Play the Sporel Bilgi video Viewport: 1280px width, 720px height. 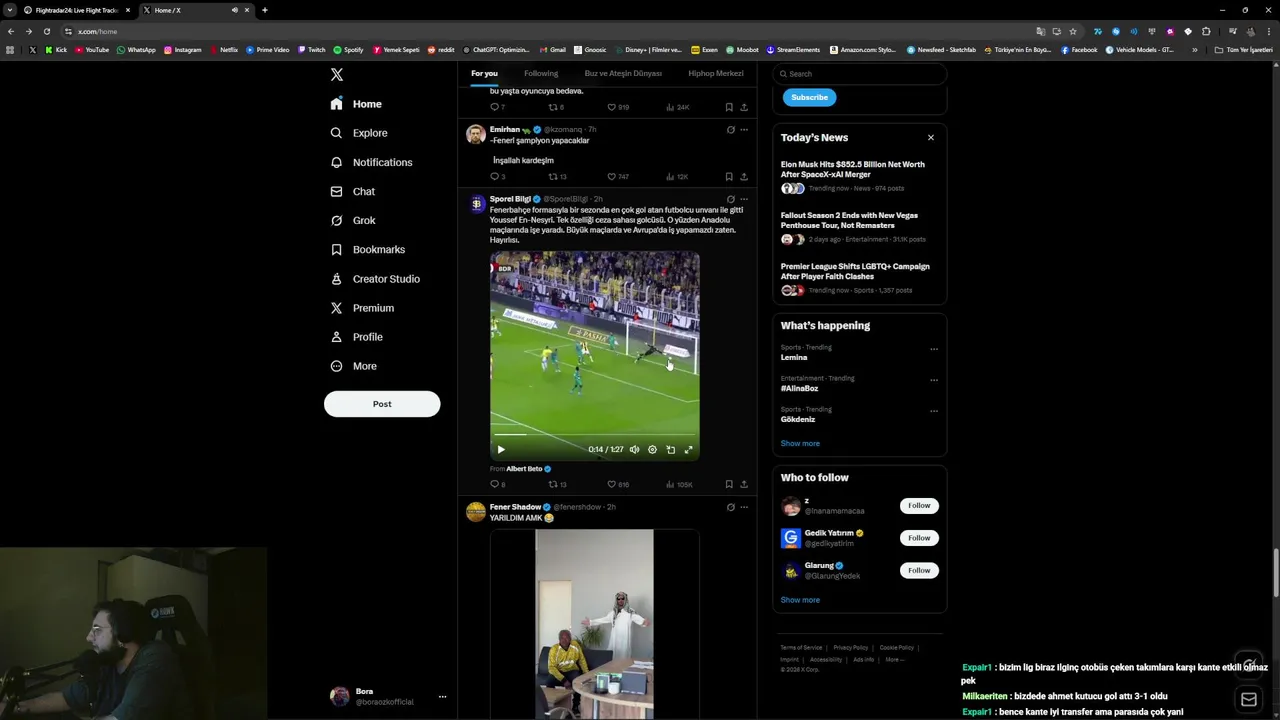(x=501, y=450)
